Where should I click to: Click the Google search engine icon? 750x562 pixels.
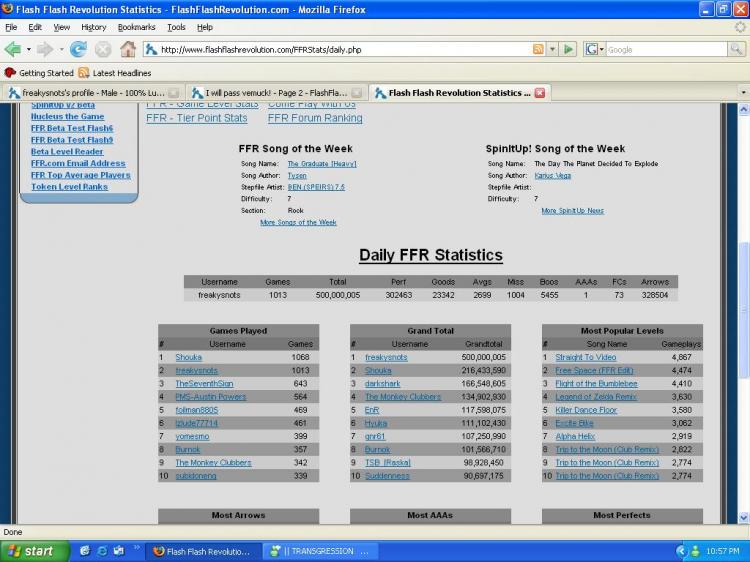pos(592,49)
